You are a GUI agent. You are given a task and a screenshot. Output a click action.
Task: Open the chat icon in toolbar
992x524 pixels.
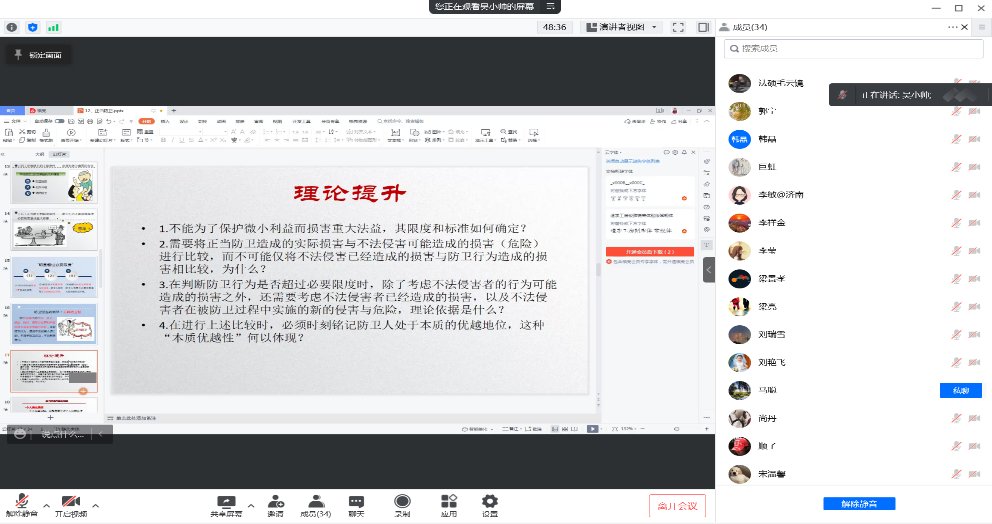click(x=356, y=502)
